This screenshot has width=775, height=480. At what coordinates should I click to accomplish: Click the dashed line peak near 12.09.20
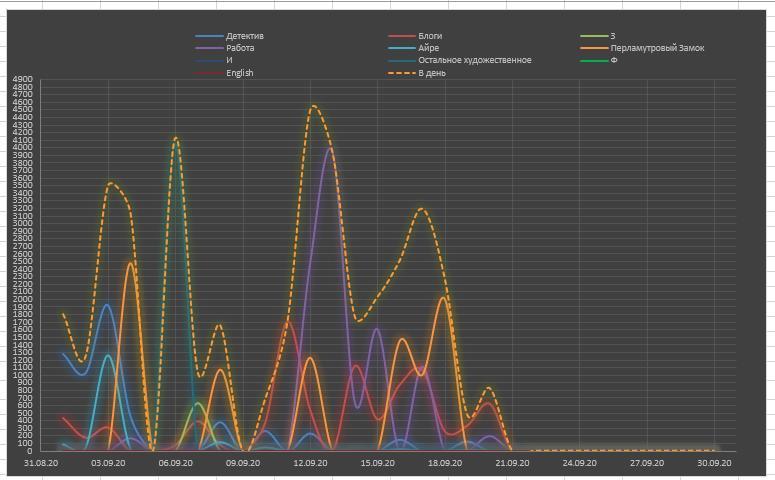(314, 106)
